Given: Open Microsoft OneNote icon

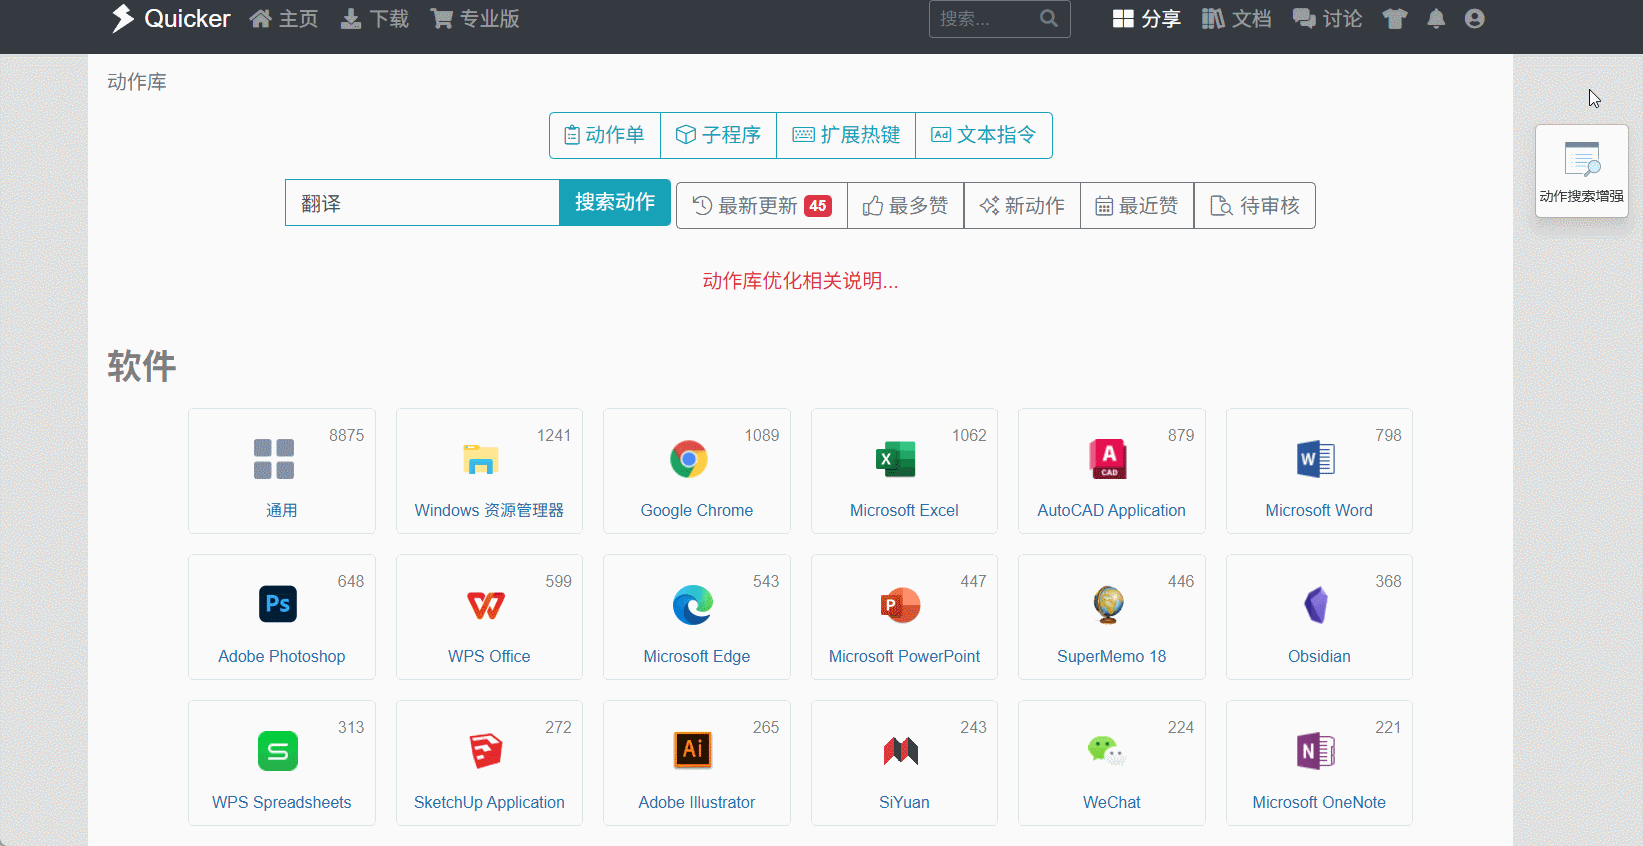Looking at the screenshot, I should click(x=1316, y=751).
